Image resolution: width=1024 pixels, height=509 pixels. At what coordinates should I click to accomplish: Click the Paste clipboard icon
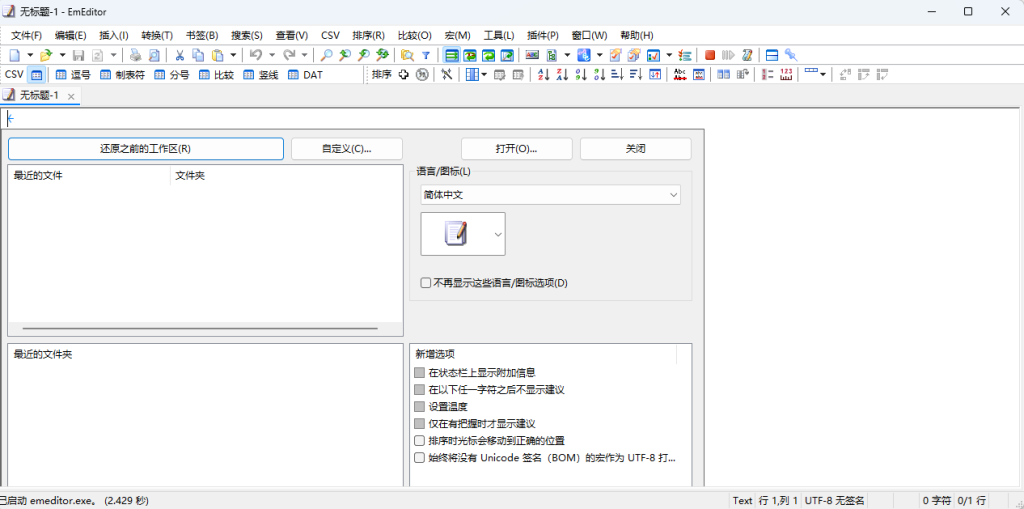click(218, 55)
